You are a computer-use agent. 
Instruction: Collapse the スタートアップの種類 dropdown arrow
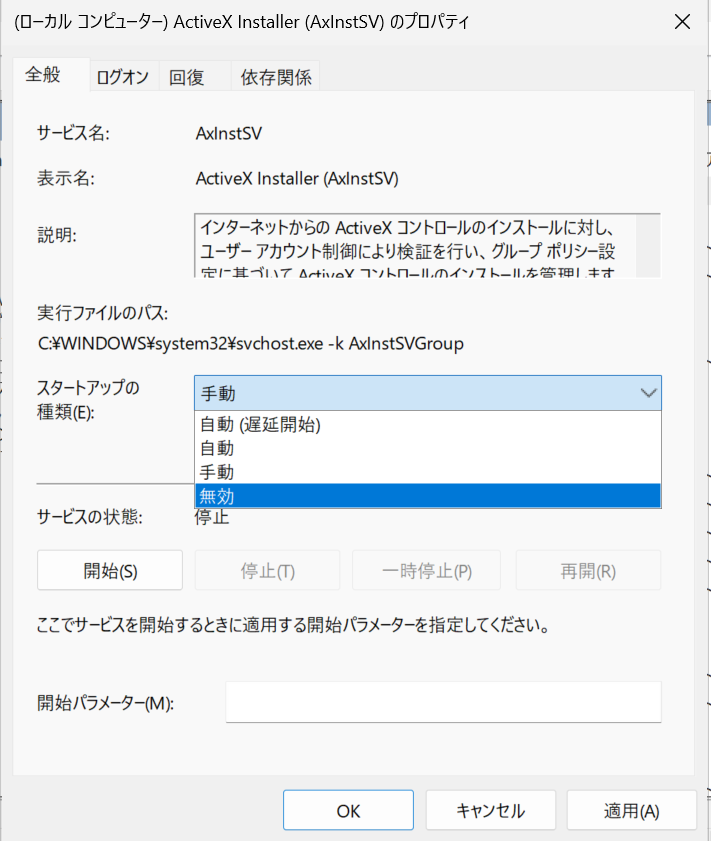tap(646, 394)
